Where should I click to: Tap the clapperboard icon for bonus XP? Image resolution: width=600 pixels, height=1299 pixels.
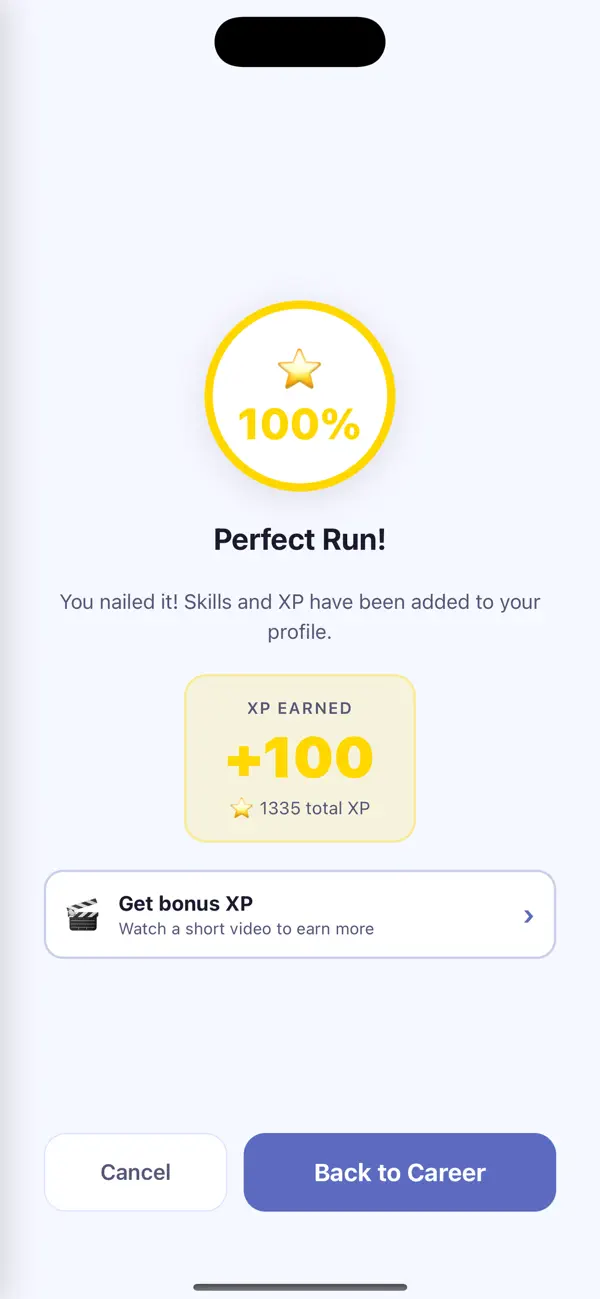coord(83,914)
